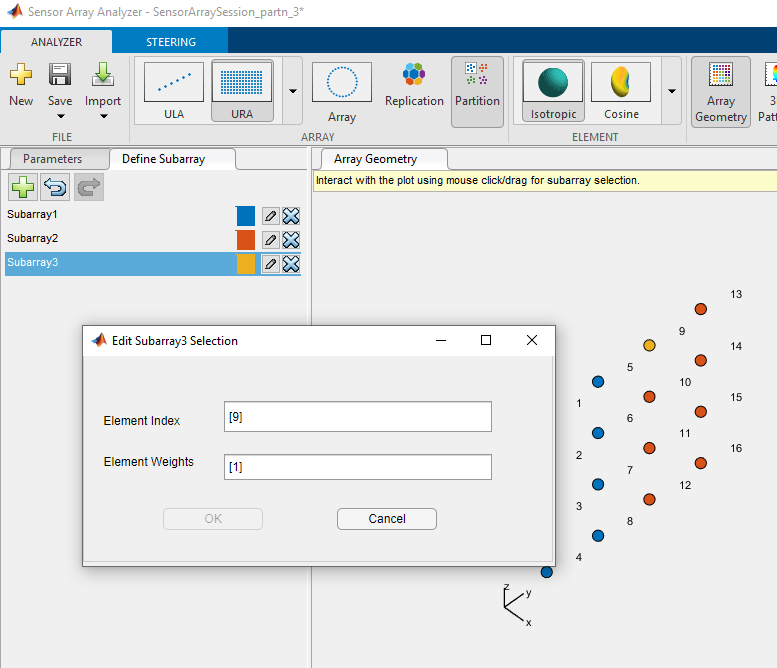
Task: Select the Cosine element
Action: coord(621,91)
